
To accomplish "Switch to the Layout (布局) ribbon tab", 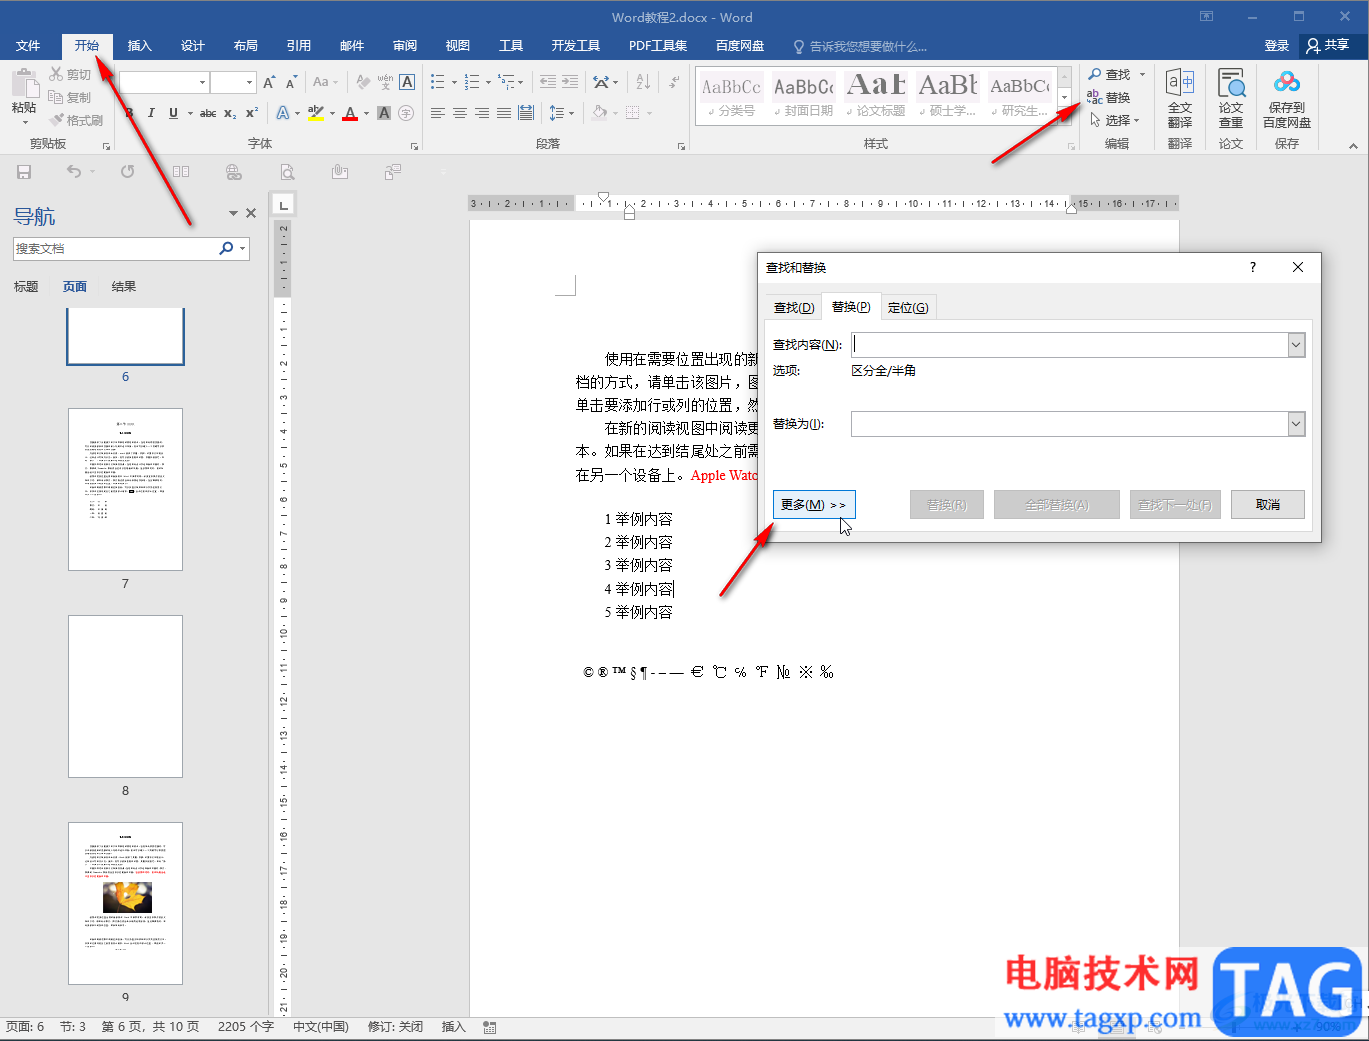I will 246,46.
